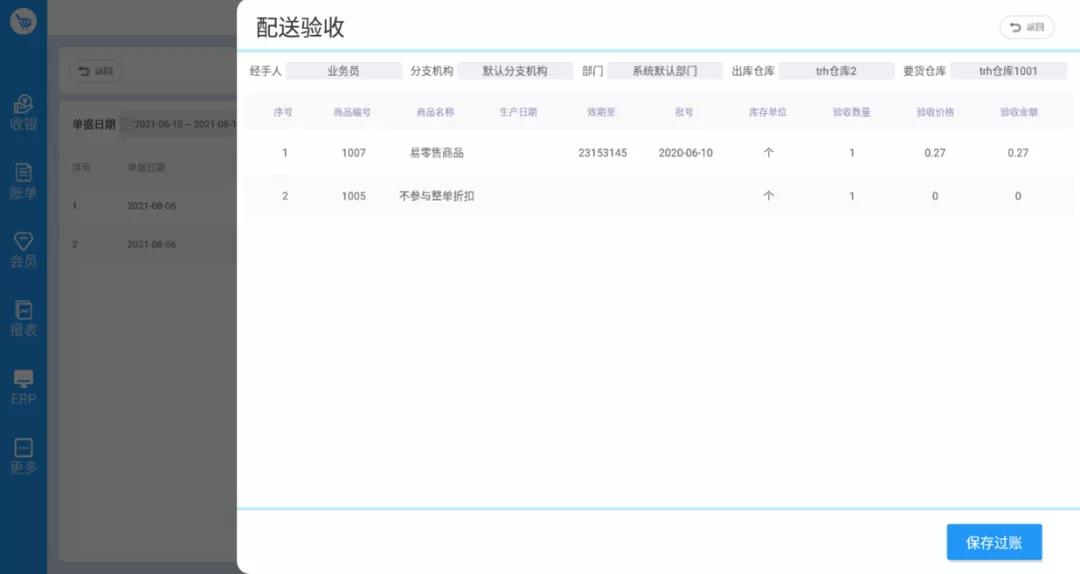
Task: Select the ERP sidebar icon
Action: pos(23,387)
